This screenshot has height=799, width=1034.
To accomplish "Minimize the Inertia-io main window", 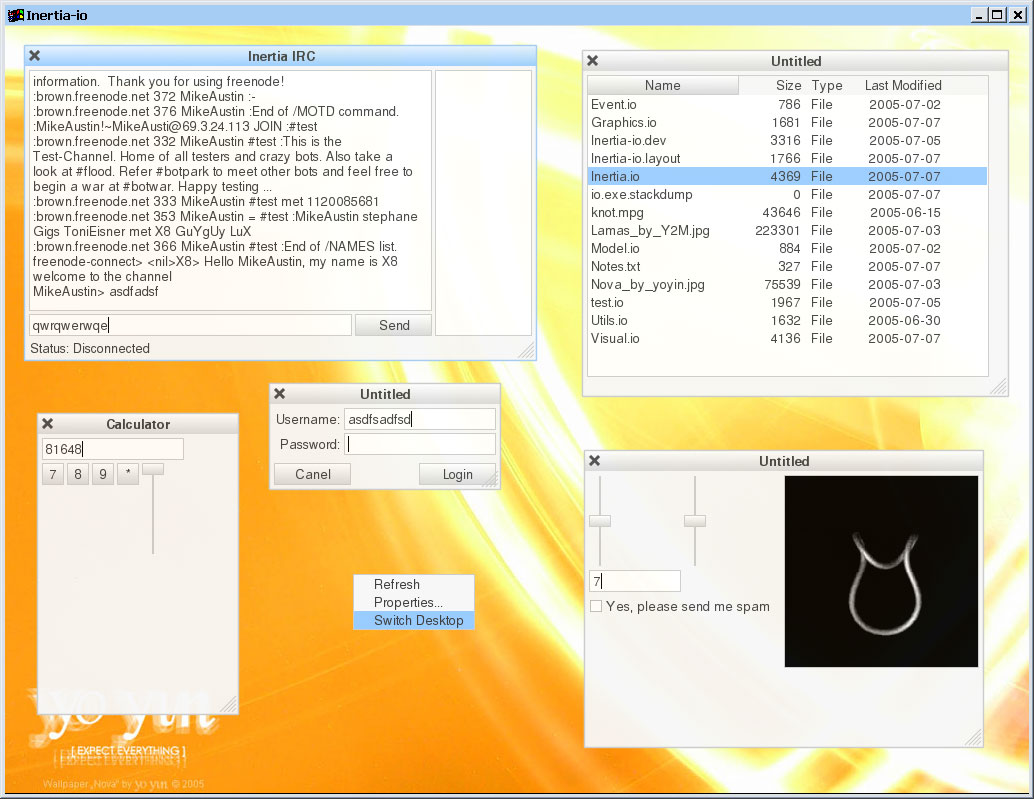I will (x=979, y=15).
